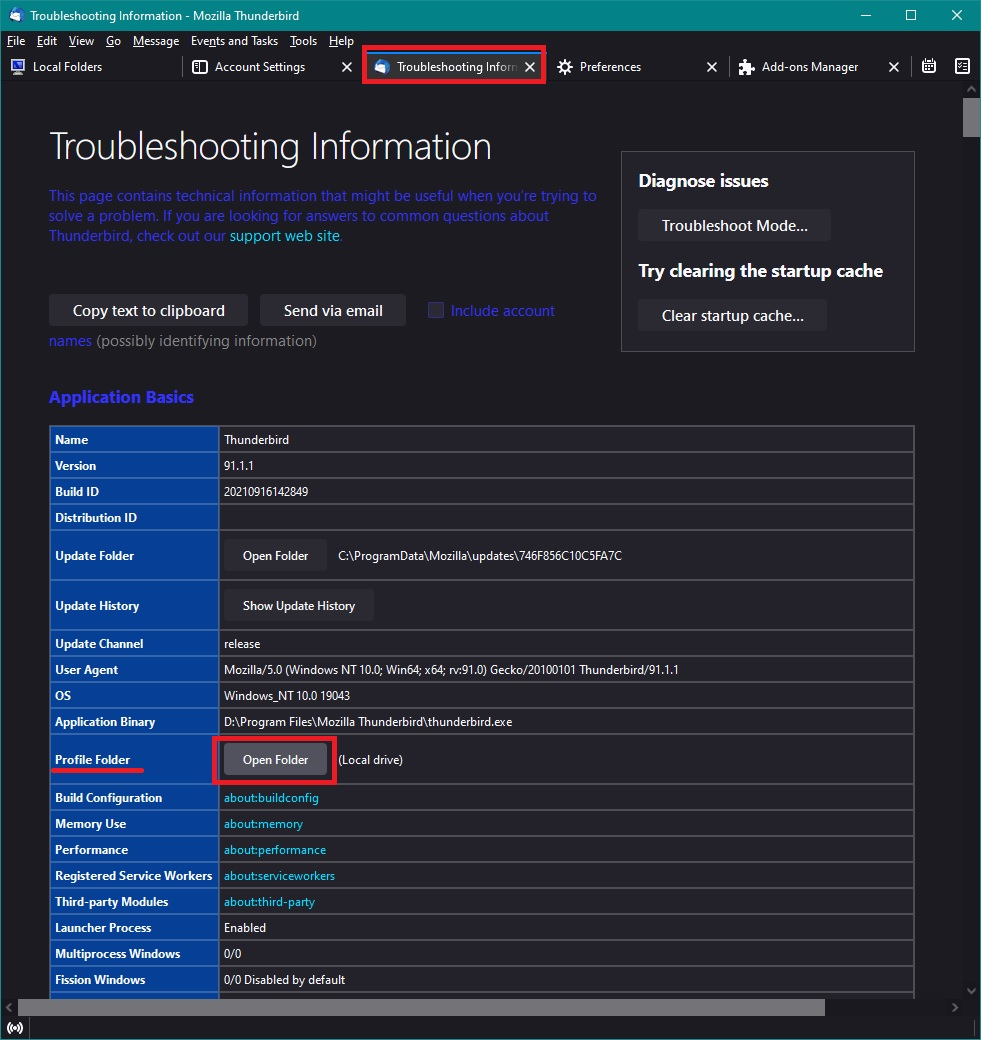981x1040 pixels.
Task: Click the Show Update History button
Action: pos(298,605)
